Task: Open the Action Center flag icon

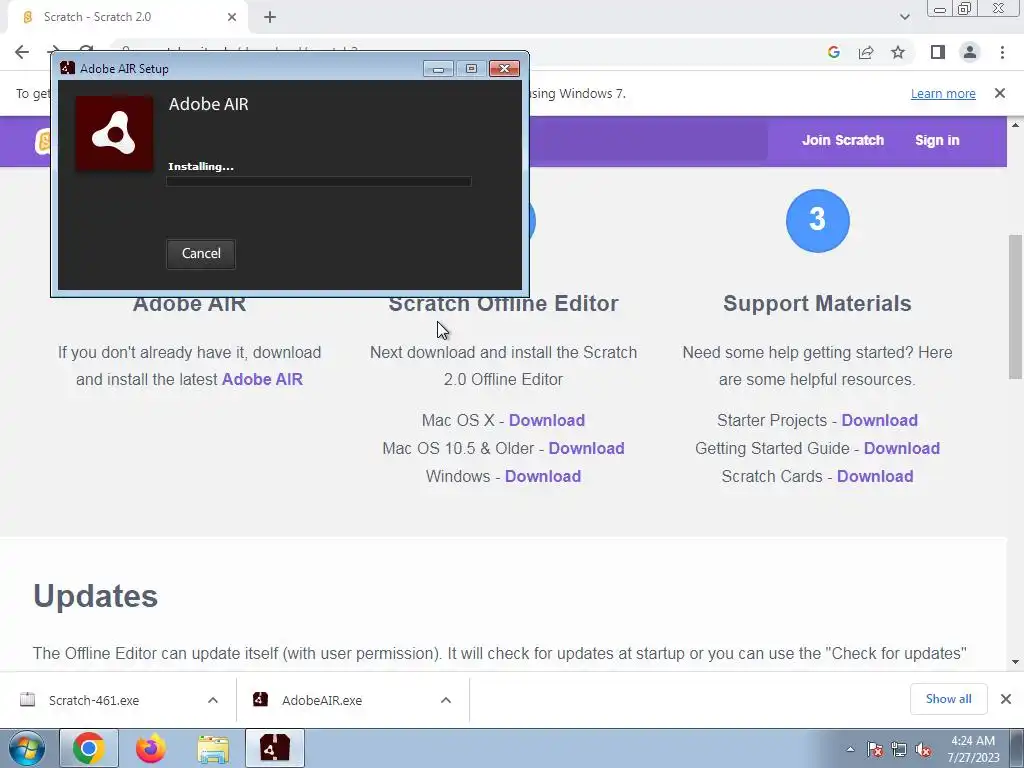Action: 874,750
